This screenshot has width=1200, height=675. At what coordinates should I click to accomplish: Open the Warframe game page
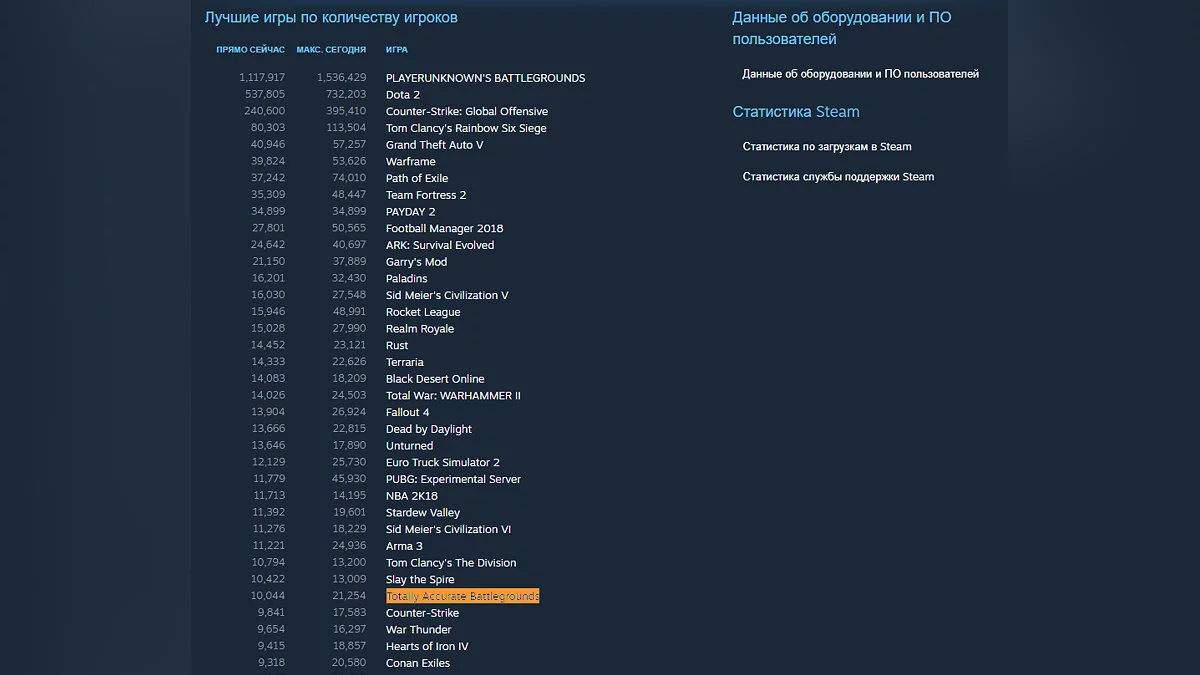[x=410, y=162]
